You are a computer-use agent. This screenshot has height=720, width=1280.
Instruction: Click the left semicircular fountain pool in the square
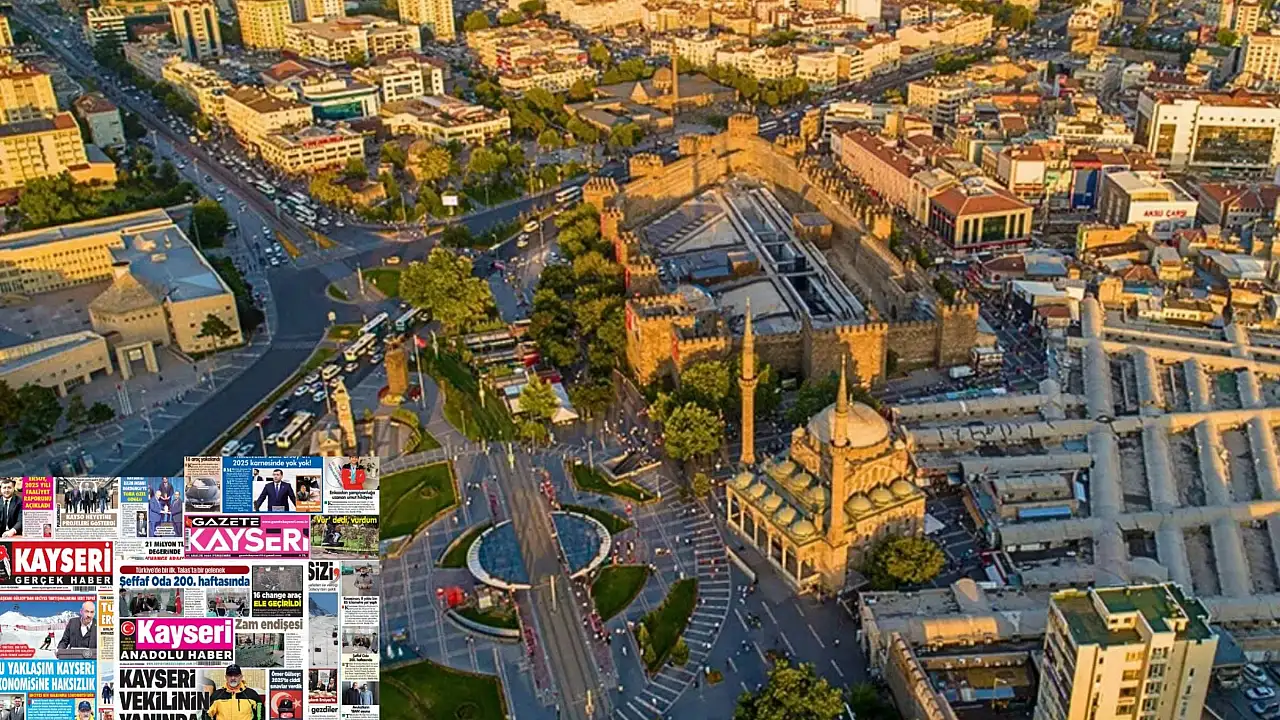[x=499, y=553]
